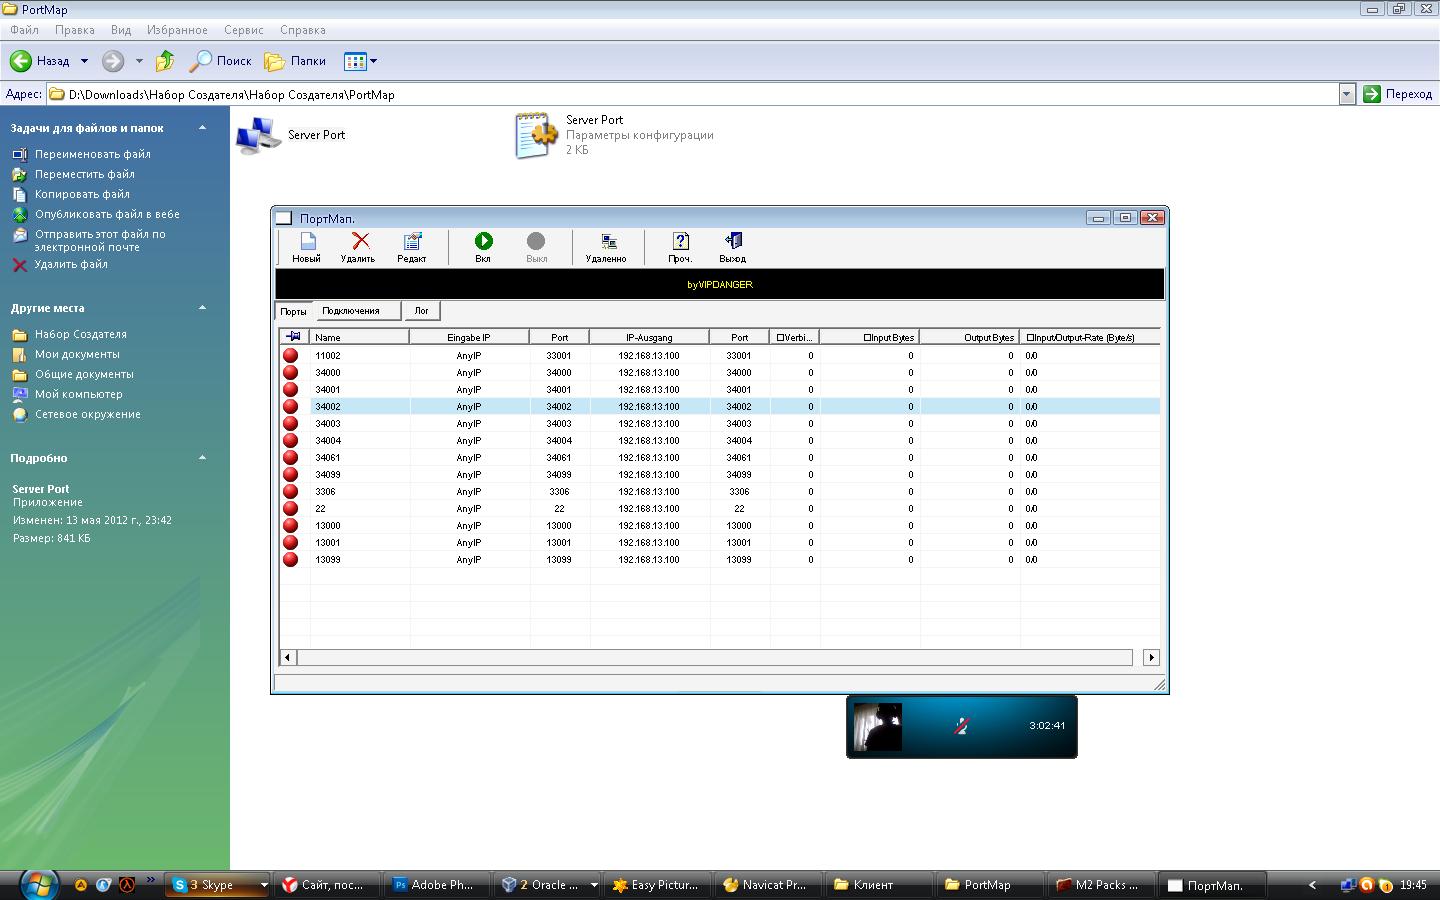1440x900 pixels.
Task: Click the Новый (New) toolbar icon
Action: 307,242
